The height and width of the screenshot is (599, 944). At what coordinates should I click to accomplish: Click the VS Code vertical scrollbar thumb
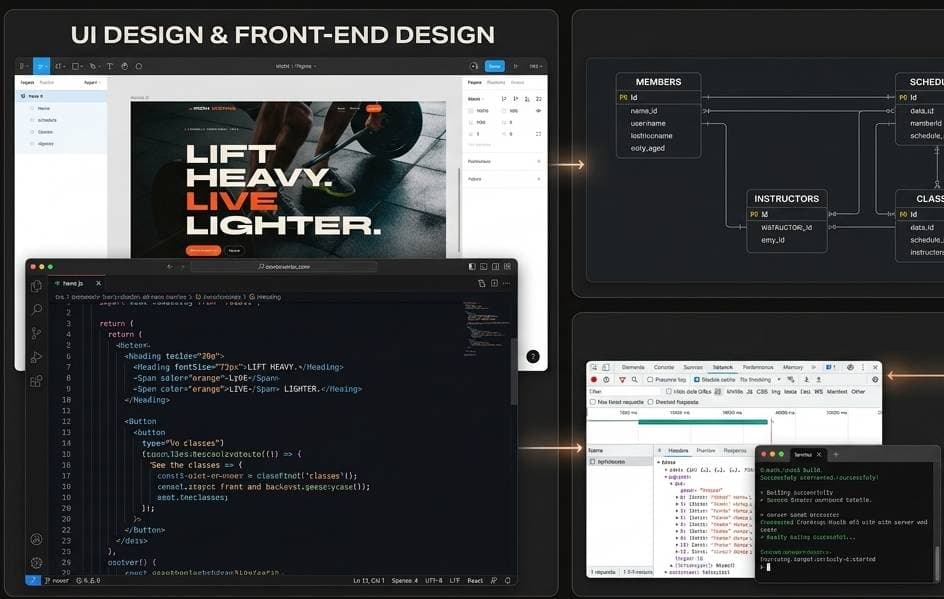pos(514,371)
